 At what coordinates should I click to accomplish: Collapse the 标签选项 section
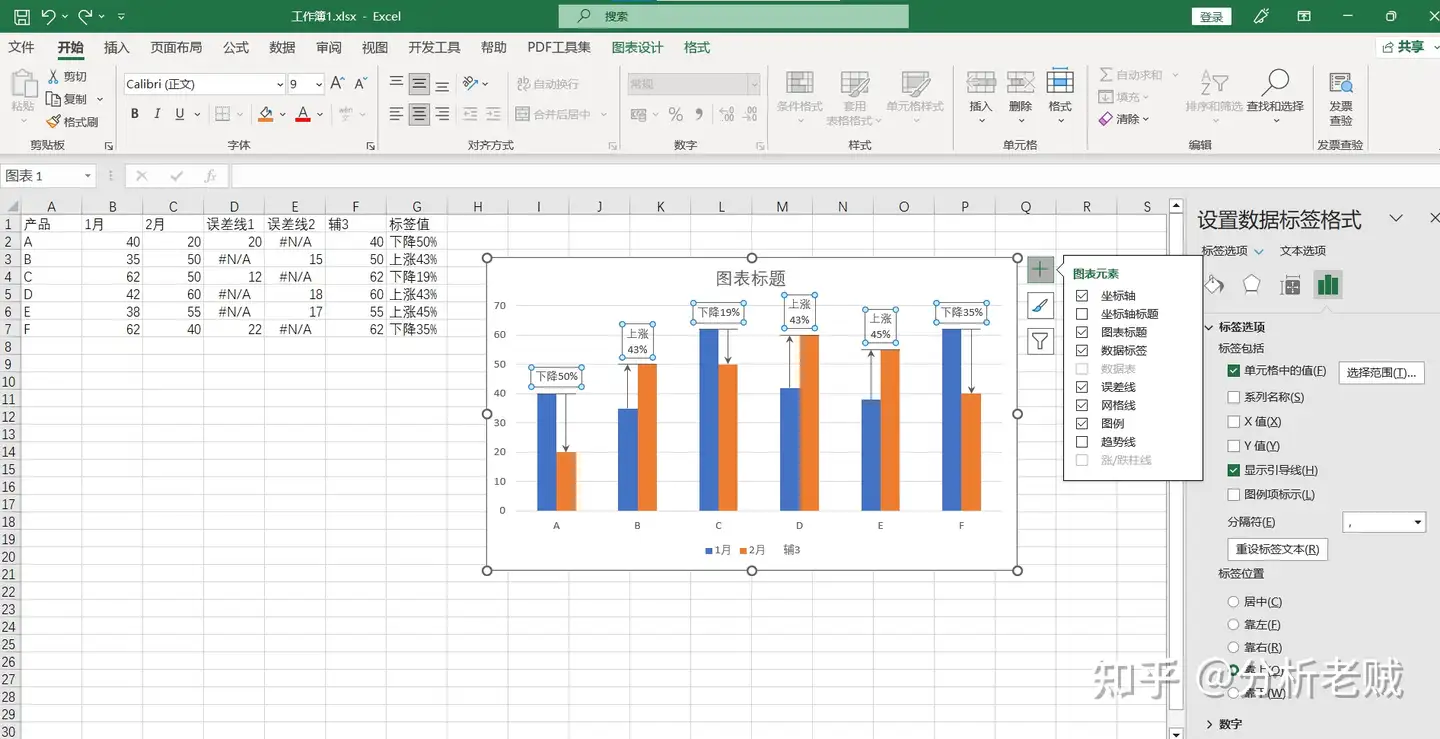(x=1209, y=327)
